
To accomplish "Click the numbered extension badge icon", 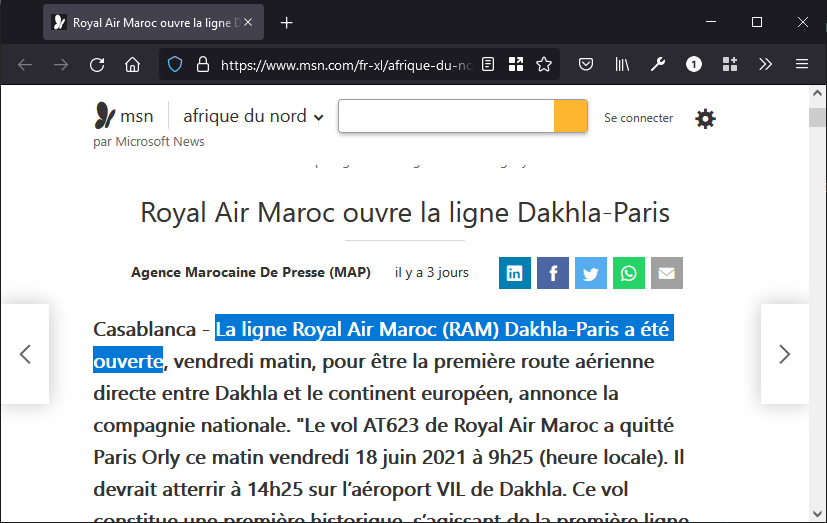I will [x=694, y=64].
